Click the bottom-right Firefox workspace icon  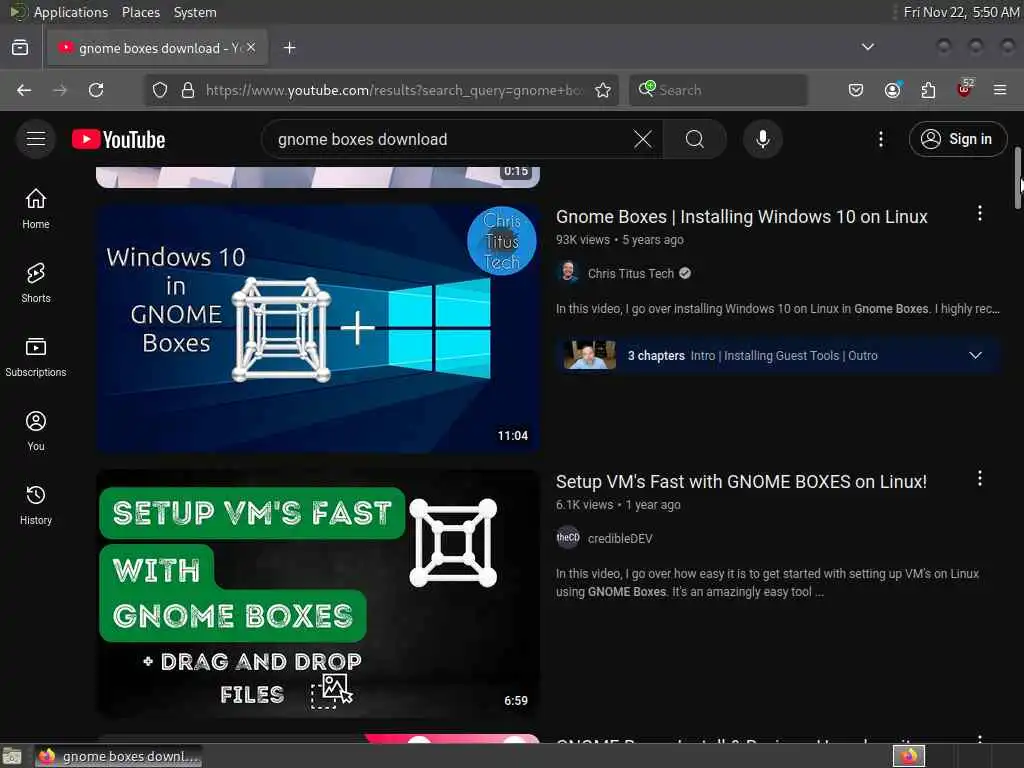(909, 756)
